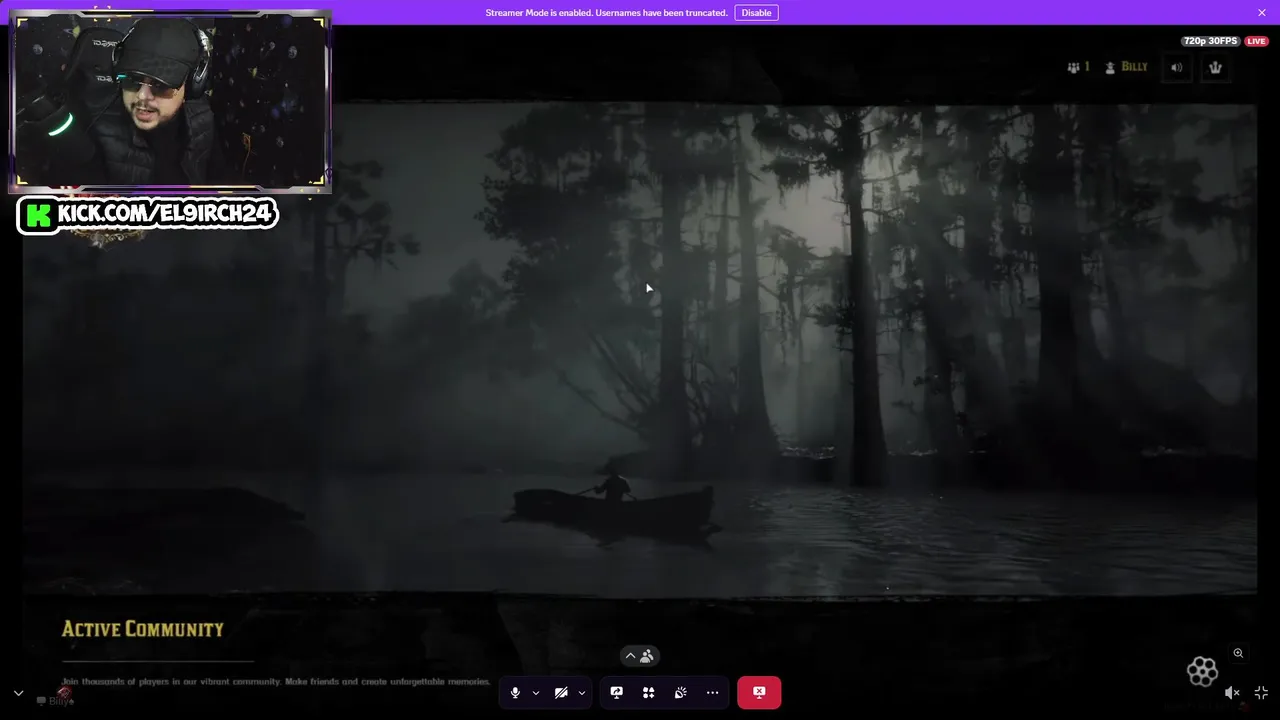
Task: Click the red LIVE indicator badge
Action: 1256,41
